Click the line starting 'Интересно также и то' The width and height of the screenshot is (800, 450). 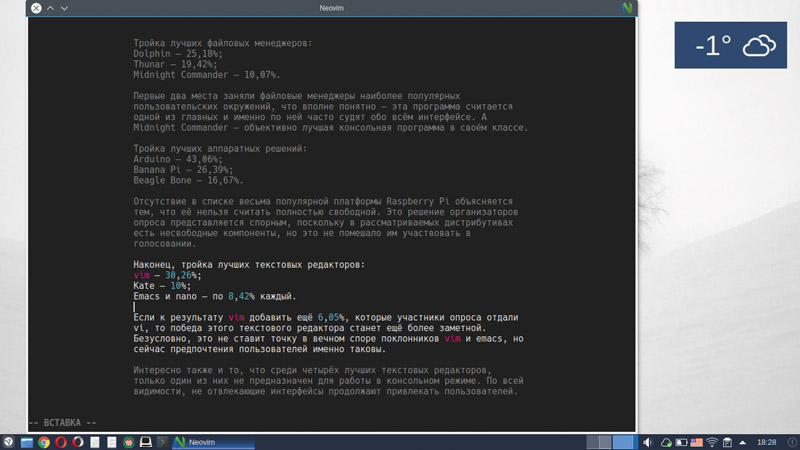[x=312, y=370]
